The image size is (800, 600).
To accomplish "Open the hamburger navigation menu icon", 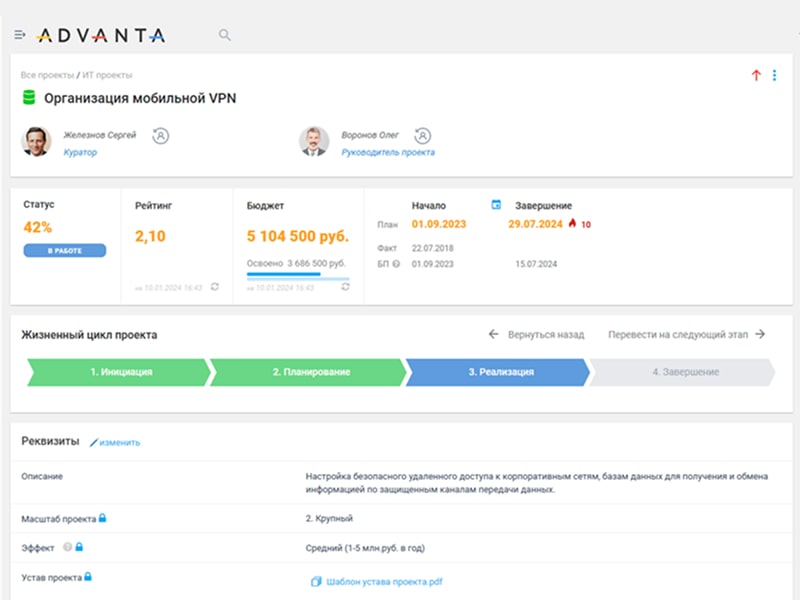I will 20,35.
